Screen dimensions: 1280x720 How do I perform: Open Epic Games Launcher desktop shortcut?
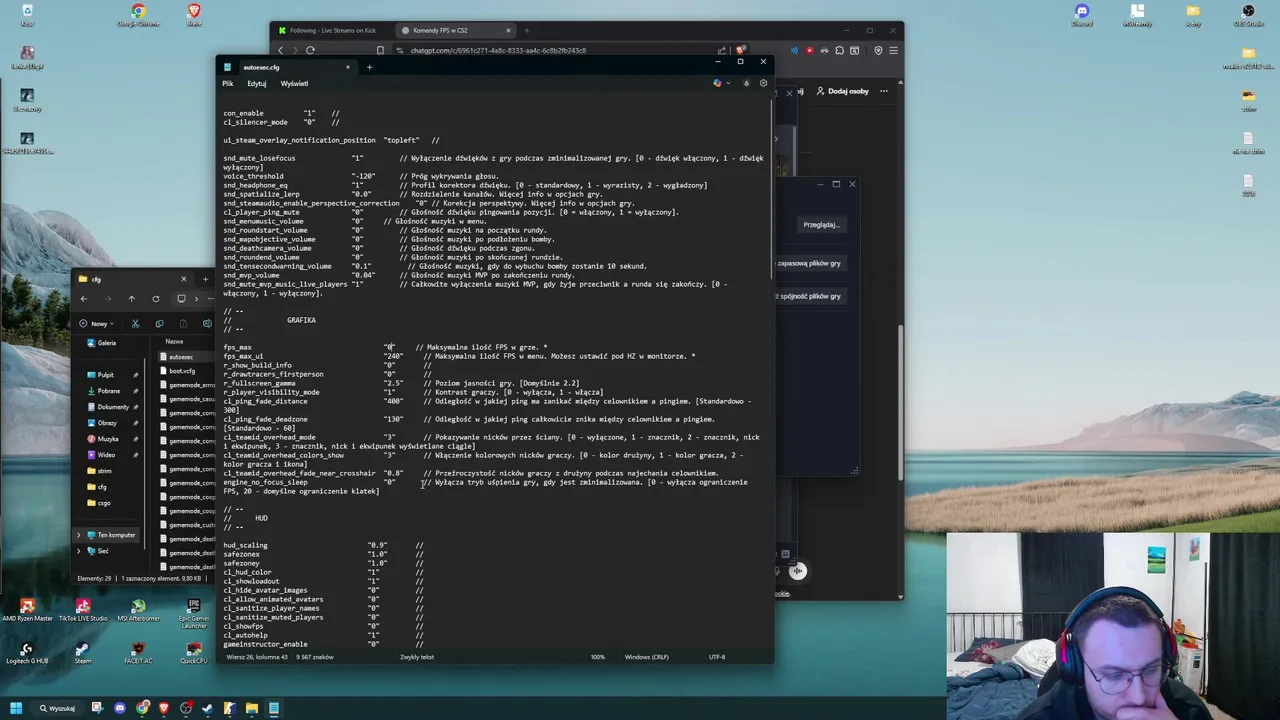click(x=194, y=613)
